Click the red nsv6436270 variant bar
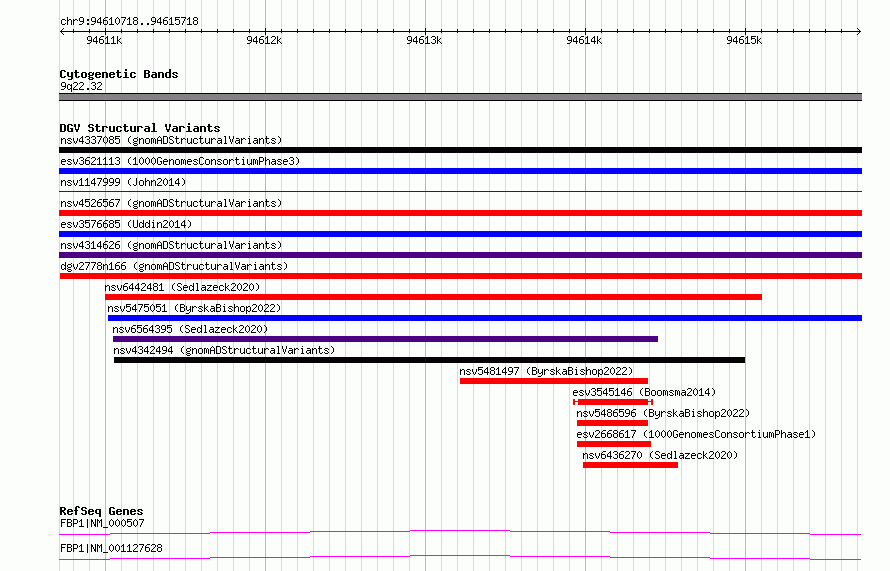Screen dimensions: 890x571 click(630, 465)
